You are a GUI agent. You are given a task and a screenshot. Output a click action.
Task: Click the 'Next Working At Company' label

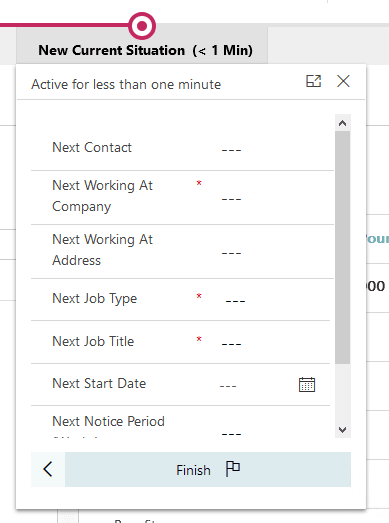click(x=102, y=196)
